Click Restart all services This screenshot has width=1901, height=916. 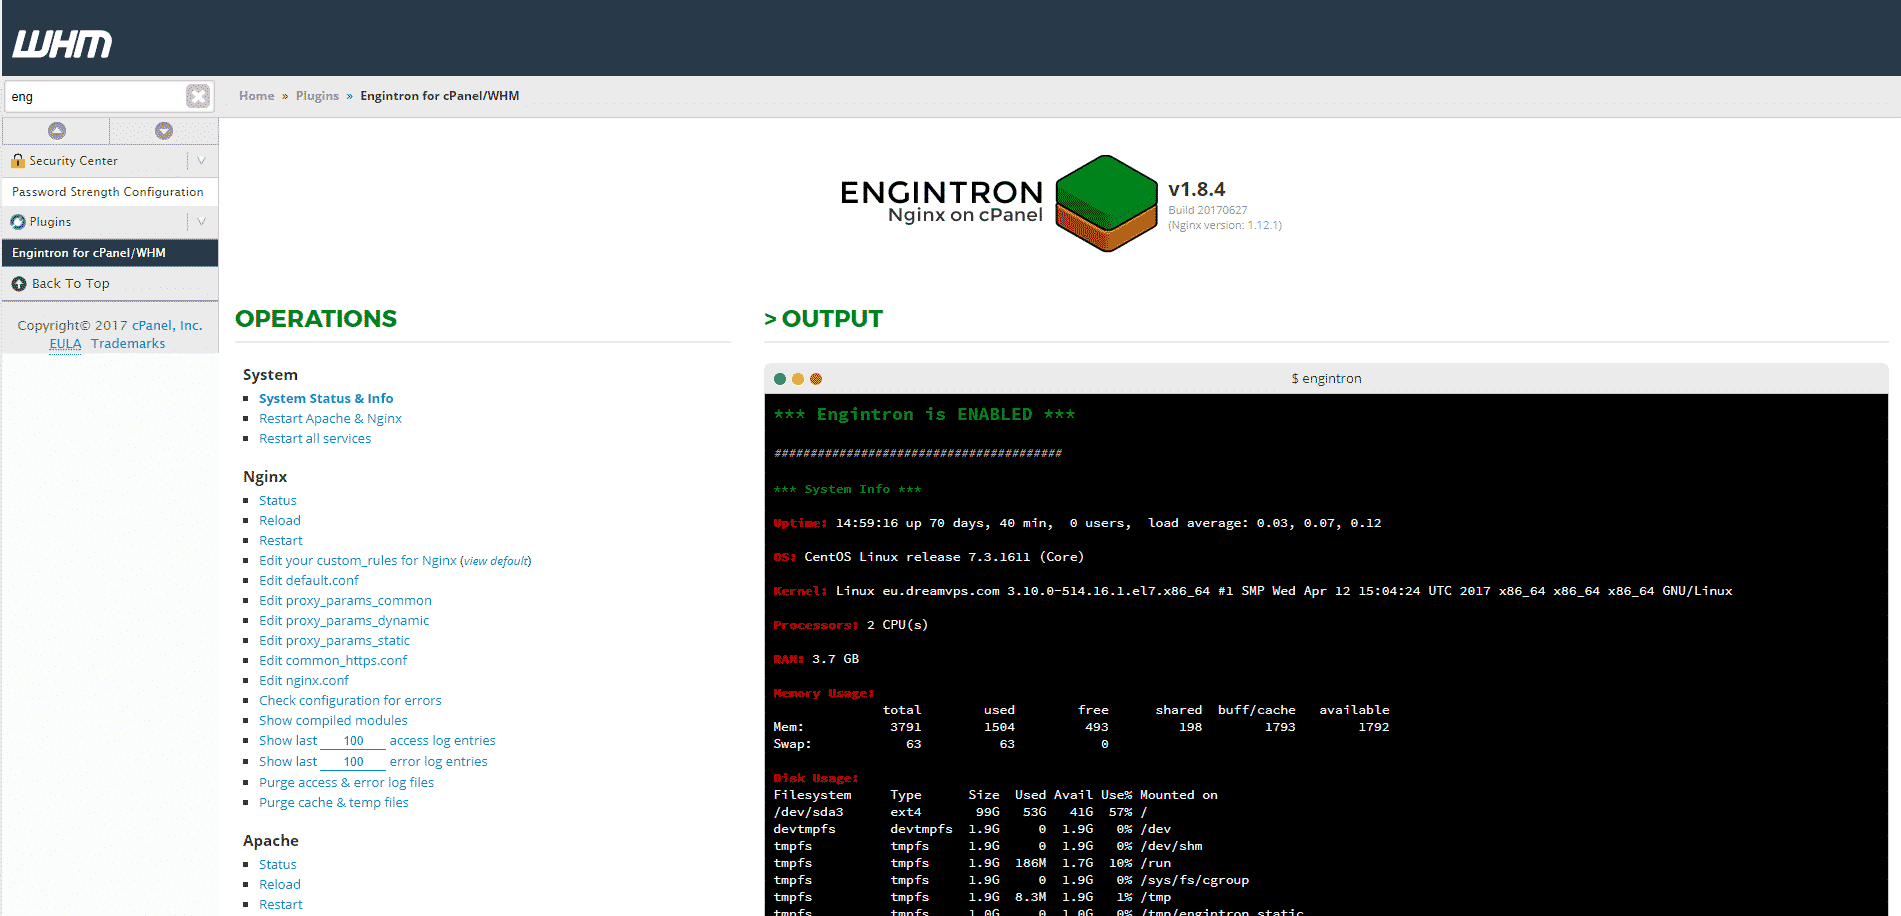[x=315, y=439]
